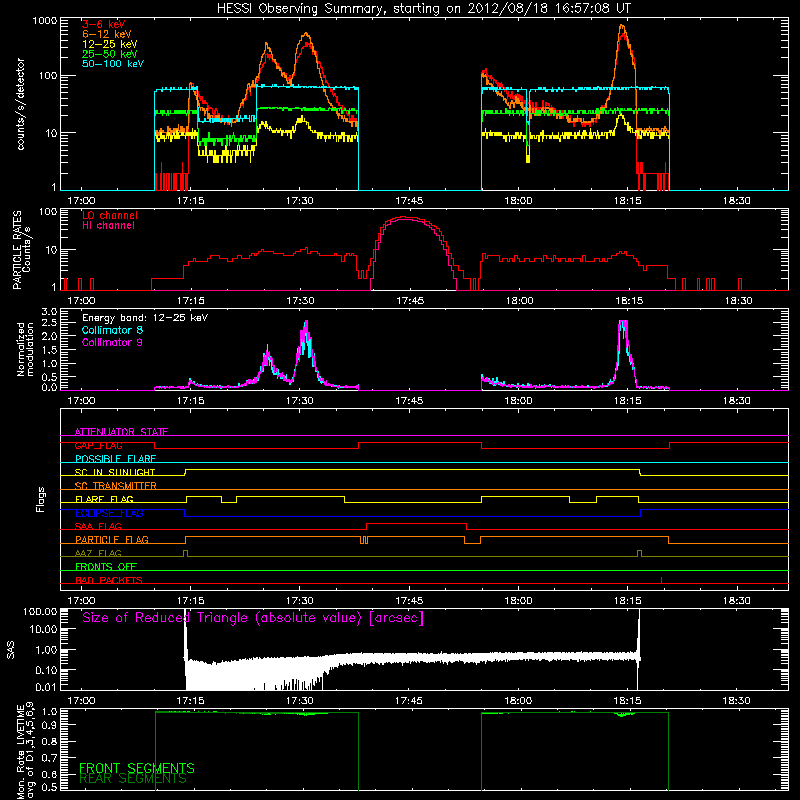Click the 0.9 tick on livetime axis
Screen dimensions: 800x800
tap(49, 727)
